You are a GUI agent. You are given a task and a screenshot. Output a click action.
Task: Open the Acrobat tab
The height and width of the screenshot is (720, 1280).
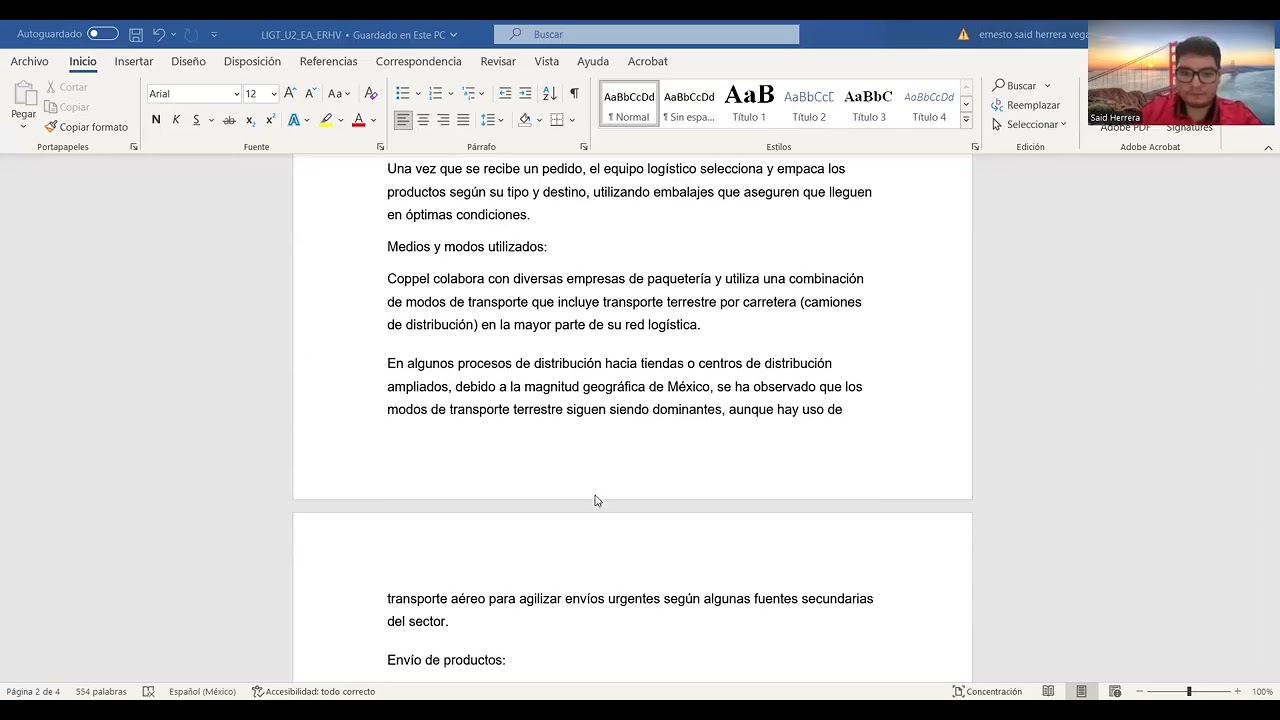click(x=647, y=61)
